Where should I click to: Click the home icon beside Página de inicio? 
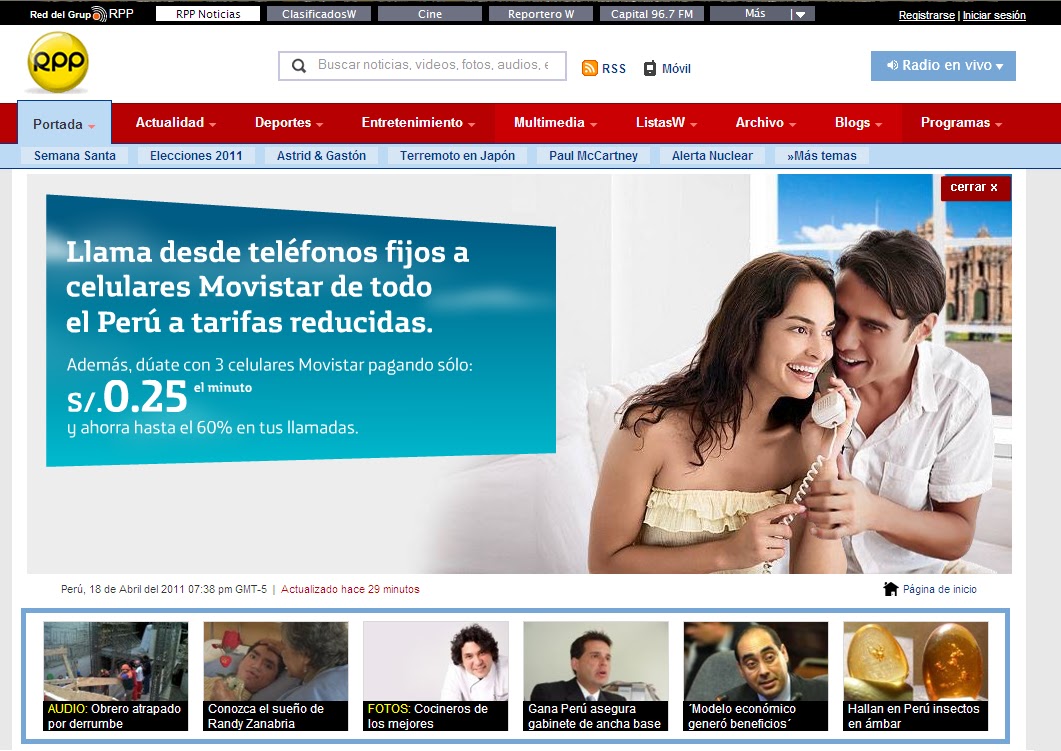(890, 589)
